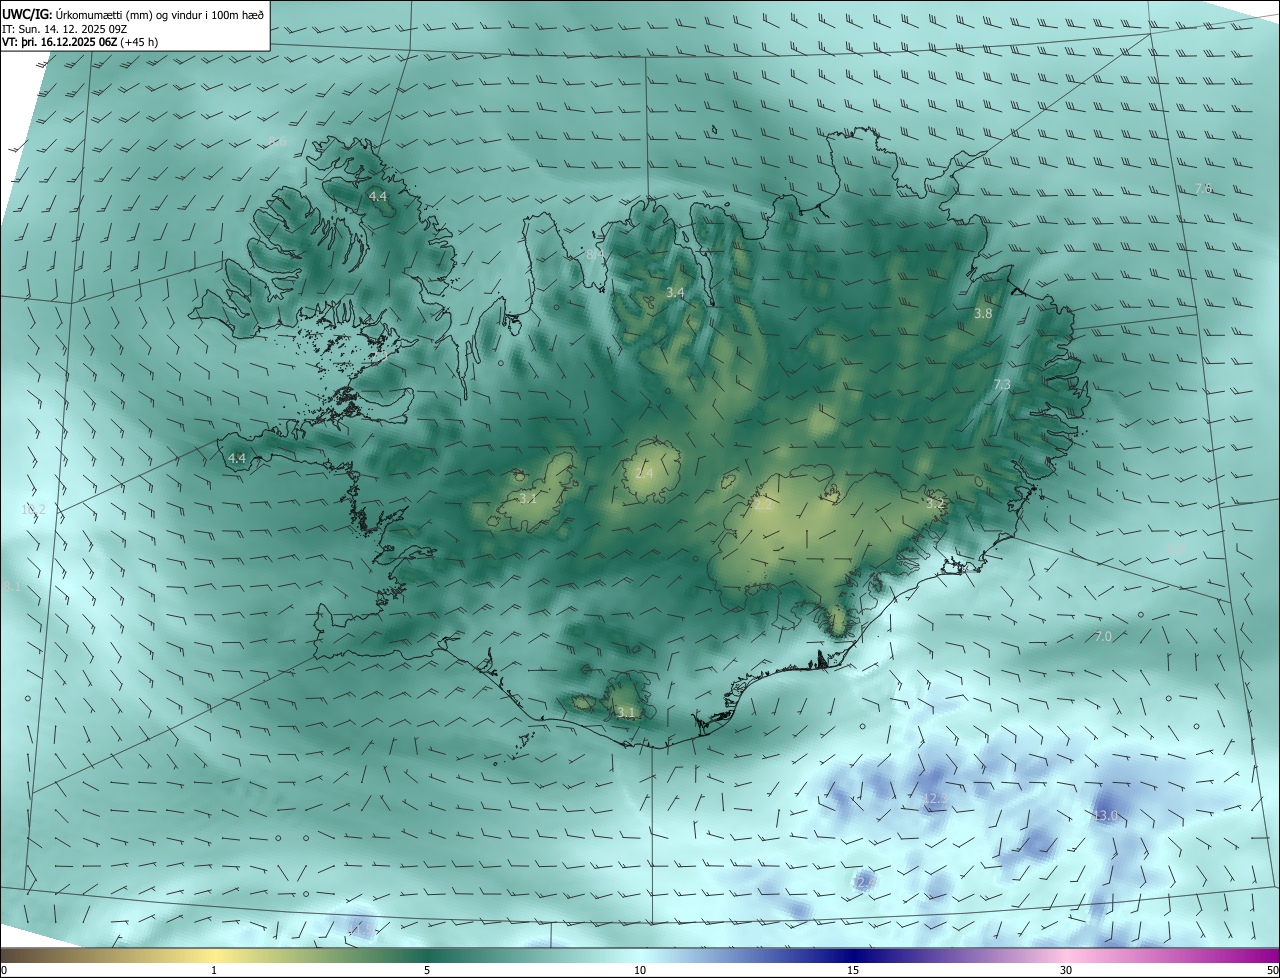1280x978 pixels.
Task: Click the 3.1 value on Mýrdalsjökull near the south coast
Action: click(x=626, y=712)
